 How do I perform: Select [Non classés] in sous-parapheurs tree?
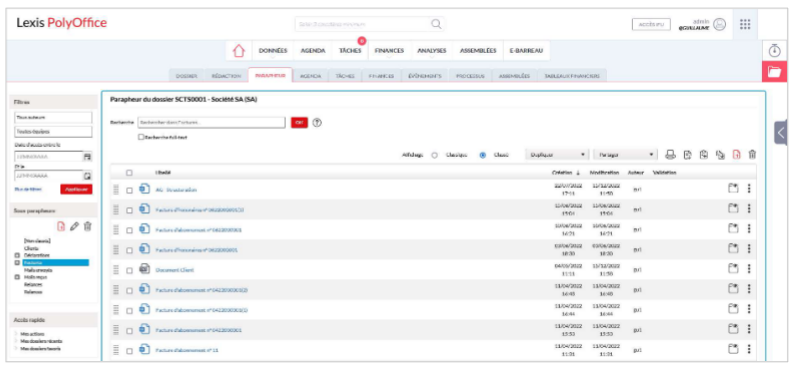click(x=37, y=241)
